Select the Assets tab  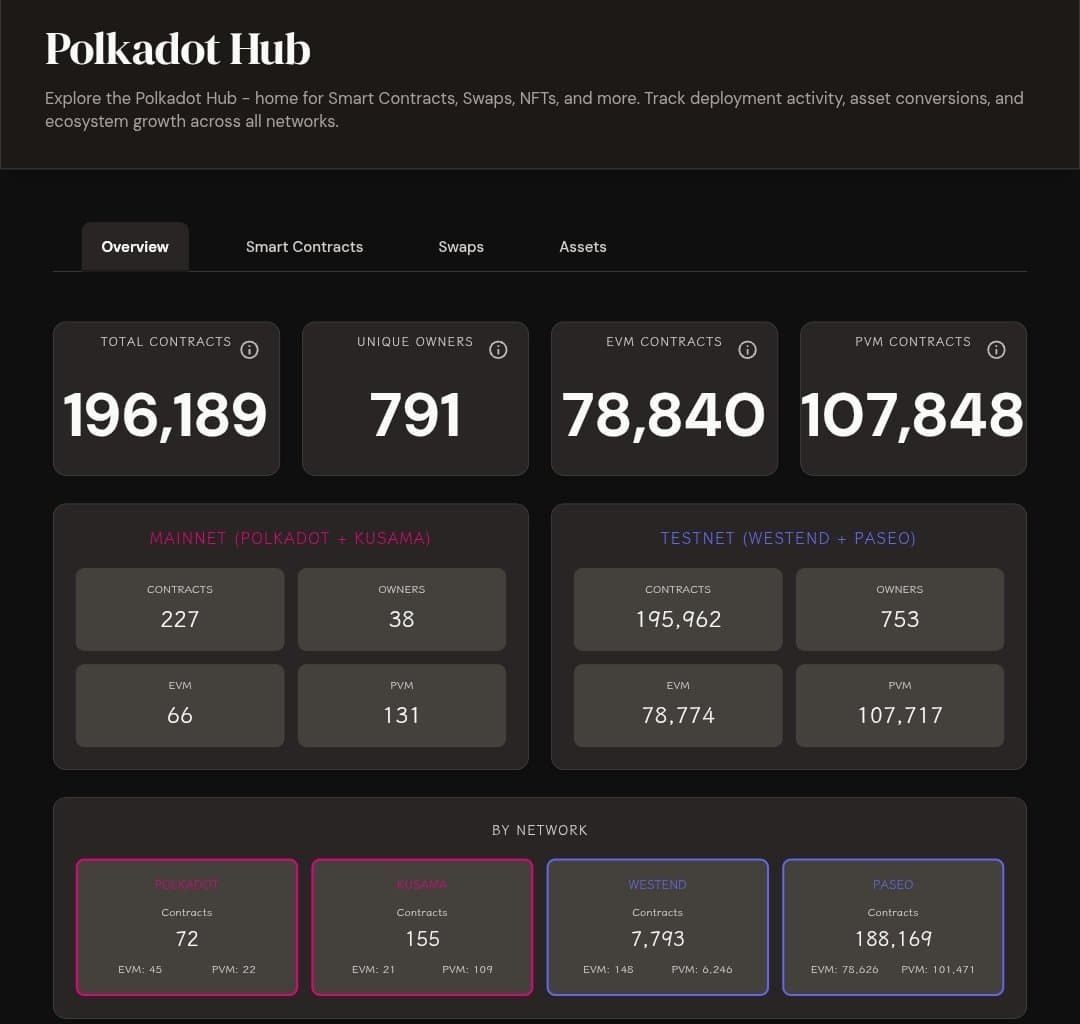[583, 247]
